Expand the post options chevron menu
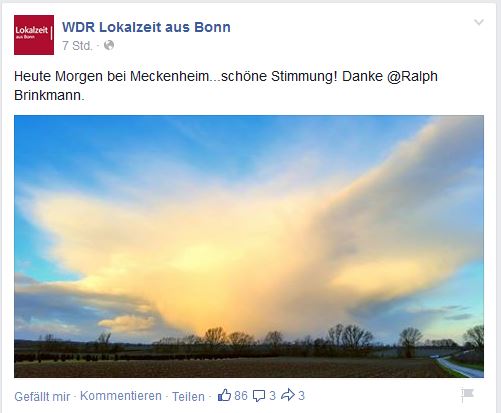This screenshot has height=413, width=501. tap(479, 23)
